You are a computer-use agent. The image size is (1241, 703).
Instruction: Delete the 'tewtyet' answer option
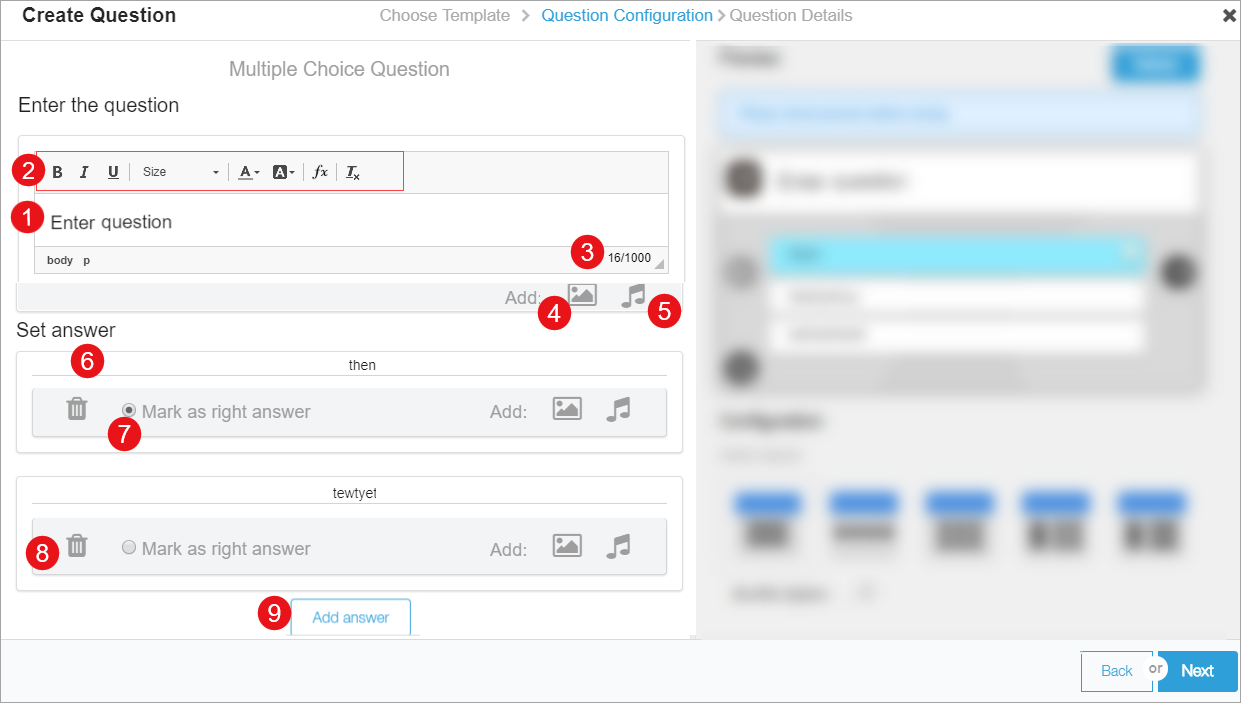[x=77, y=546]
